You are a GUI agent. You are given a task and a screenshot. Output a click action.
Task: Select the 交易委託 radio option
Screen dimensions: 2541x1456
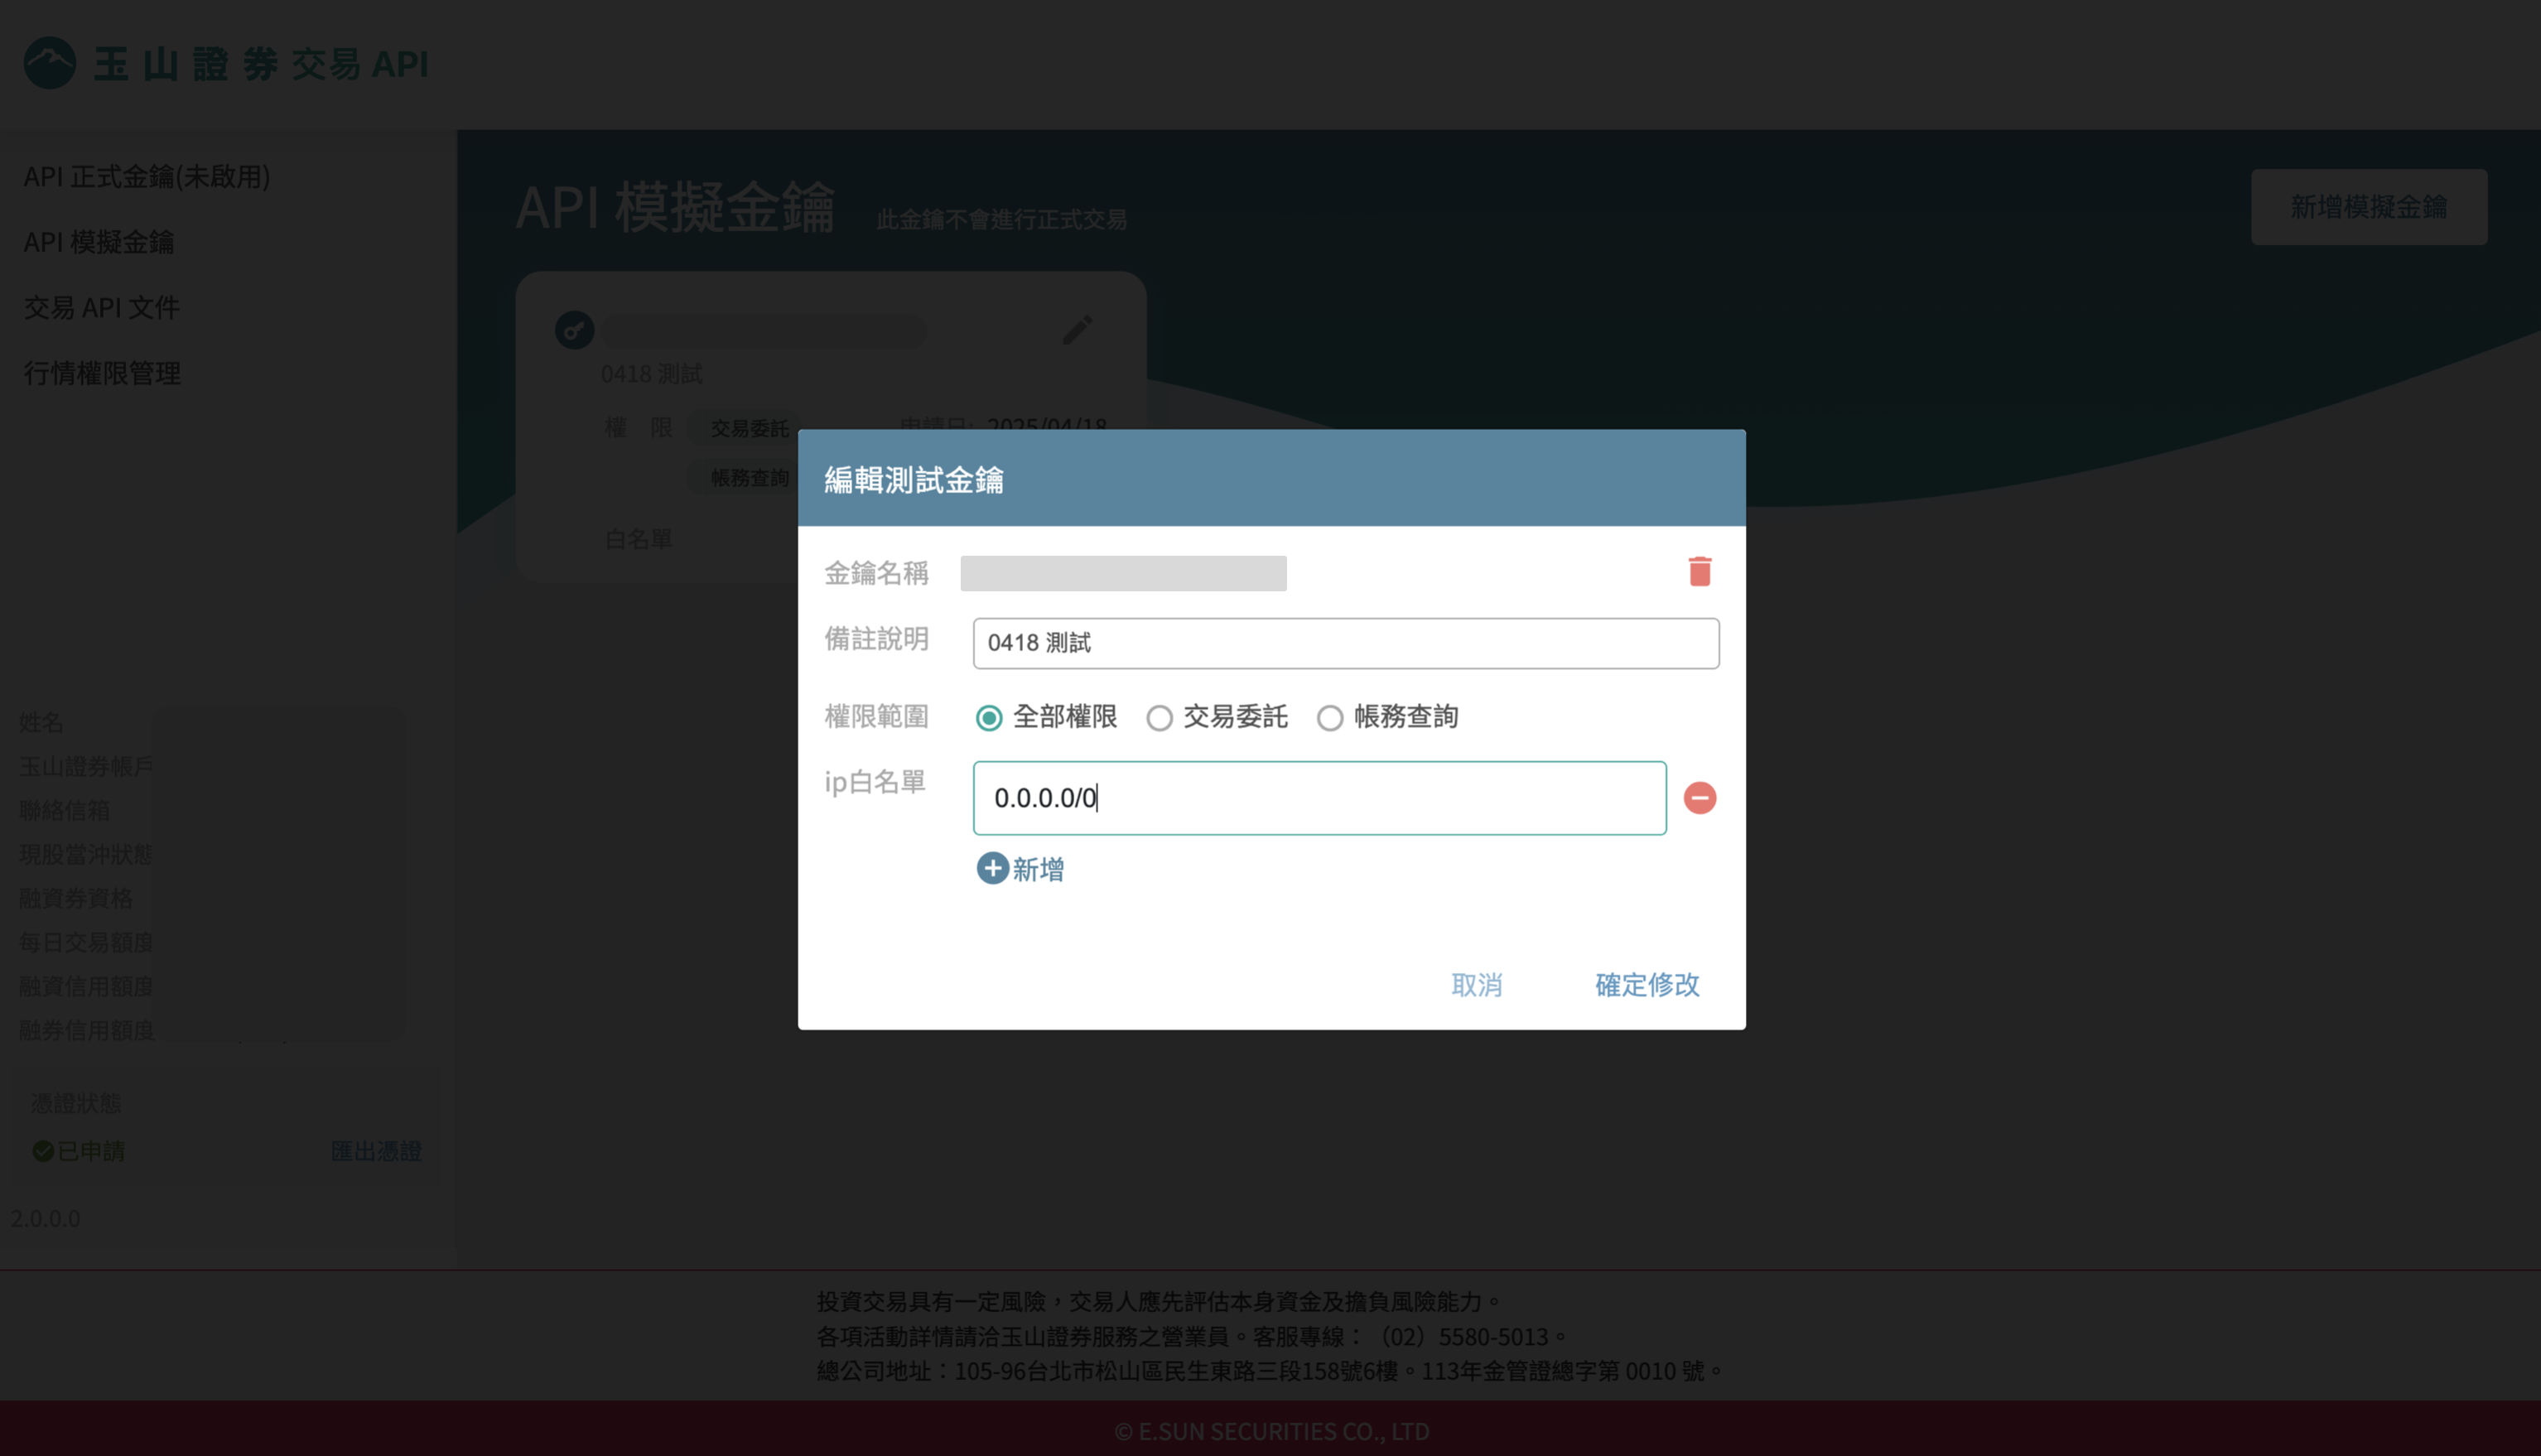coord(1159,717)
